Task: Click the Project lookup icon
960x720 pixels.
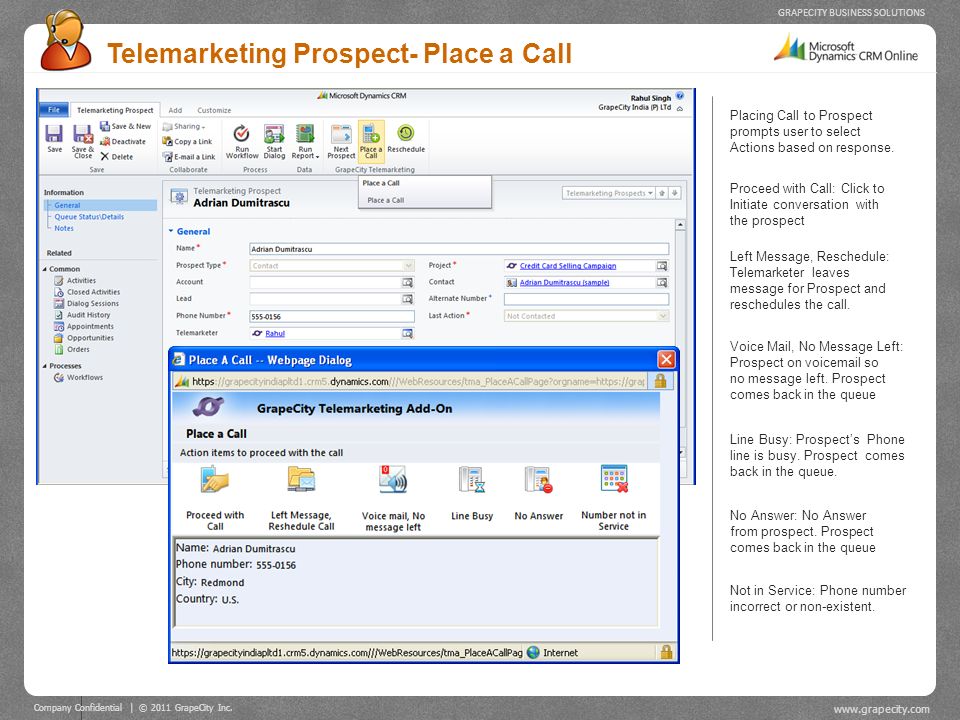Action: [662, 266]
